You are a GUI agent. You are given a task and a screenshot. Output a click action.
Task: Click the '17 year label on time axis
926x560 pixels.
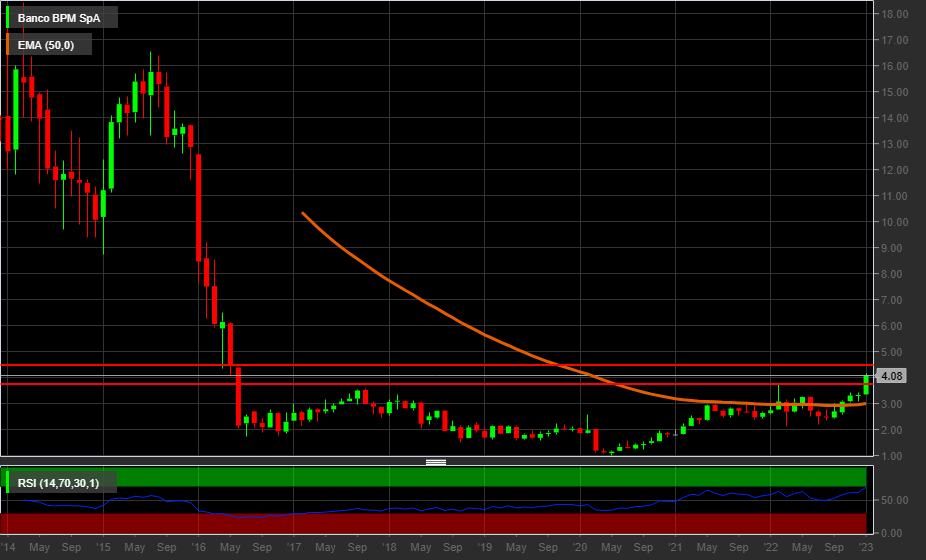(x=294, y=547)
